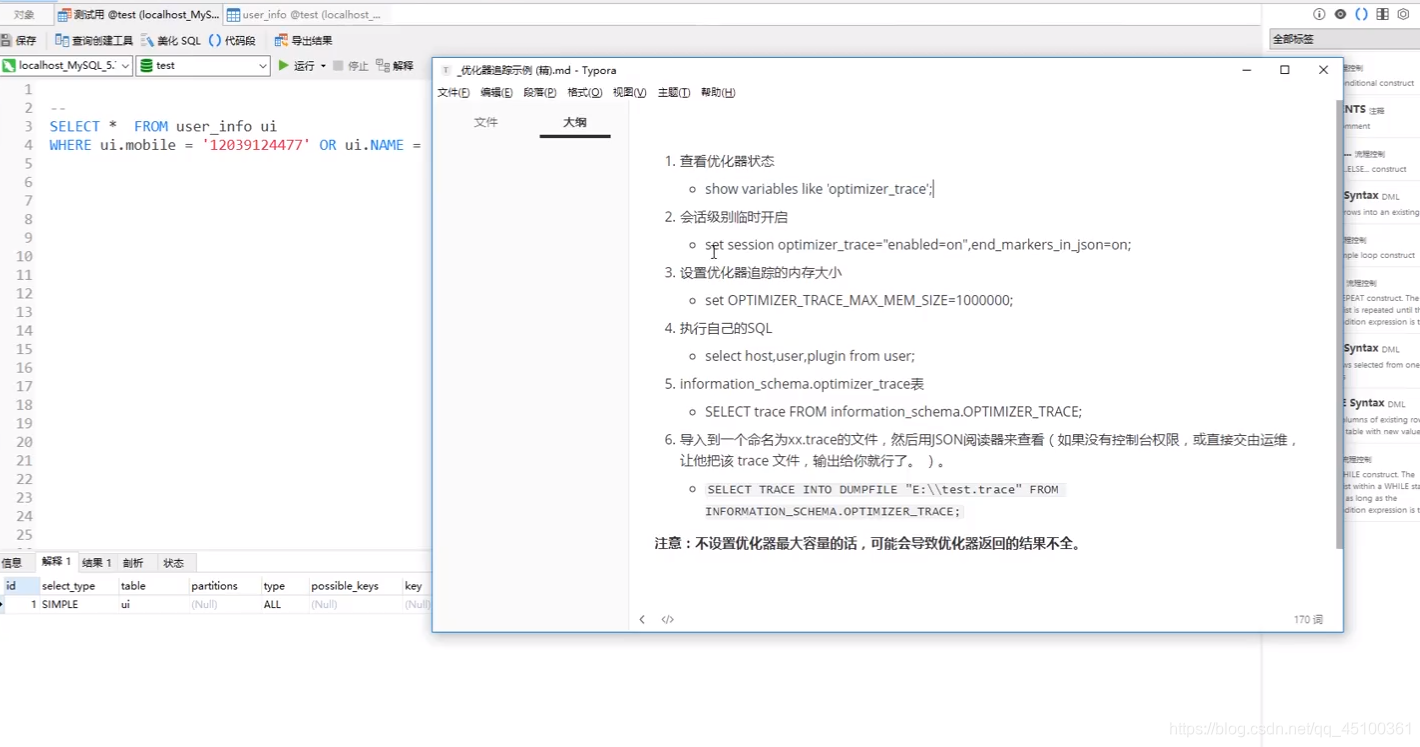The width and height of the screenshot is (1420, 747).
Task: Expand the 运行 run options arrow
Action: coord(323,66)
